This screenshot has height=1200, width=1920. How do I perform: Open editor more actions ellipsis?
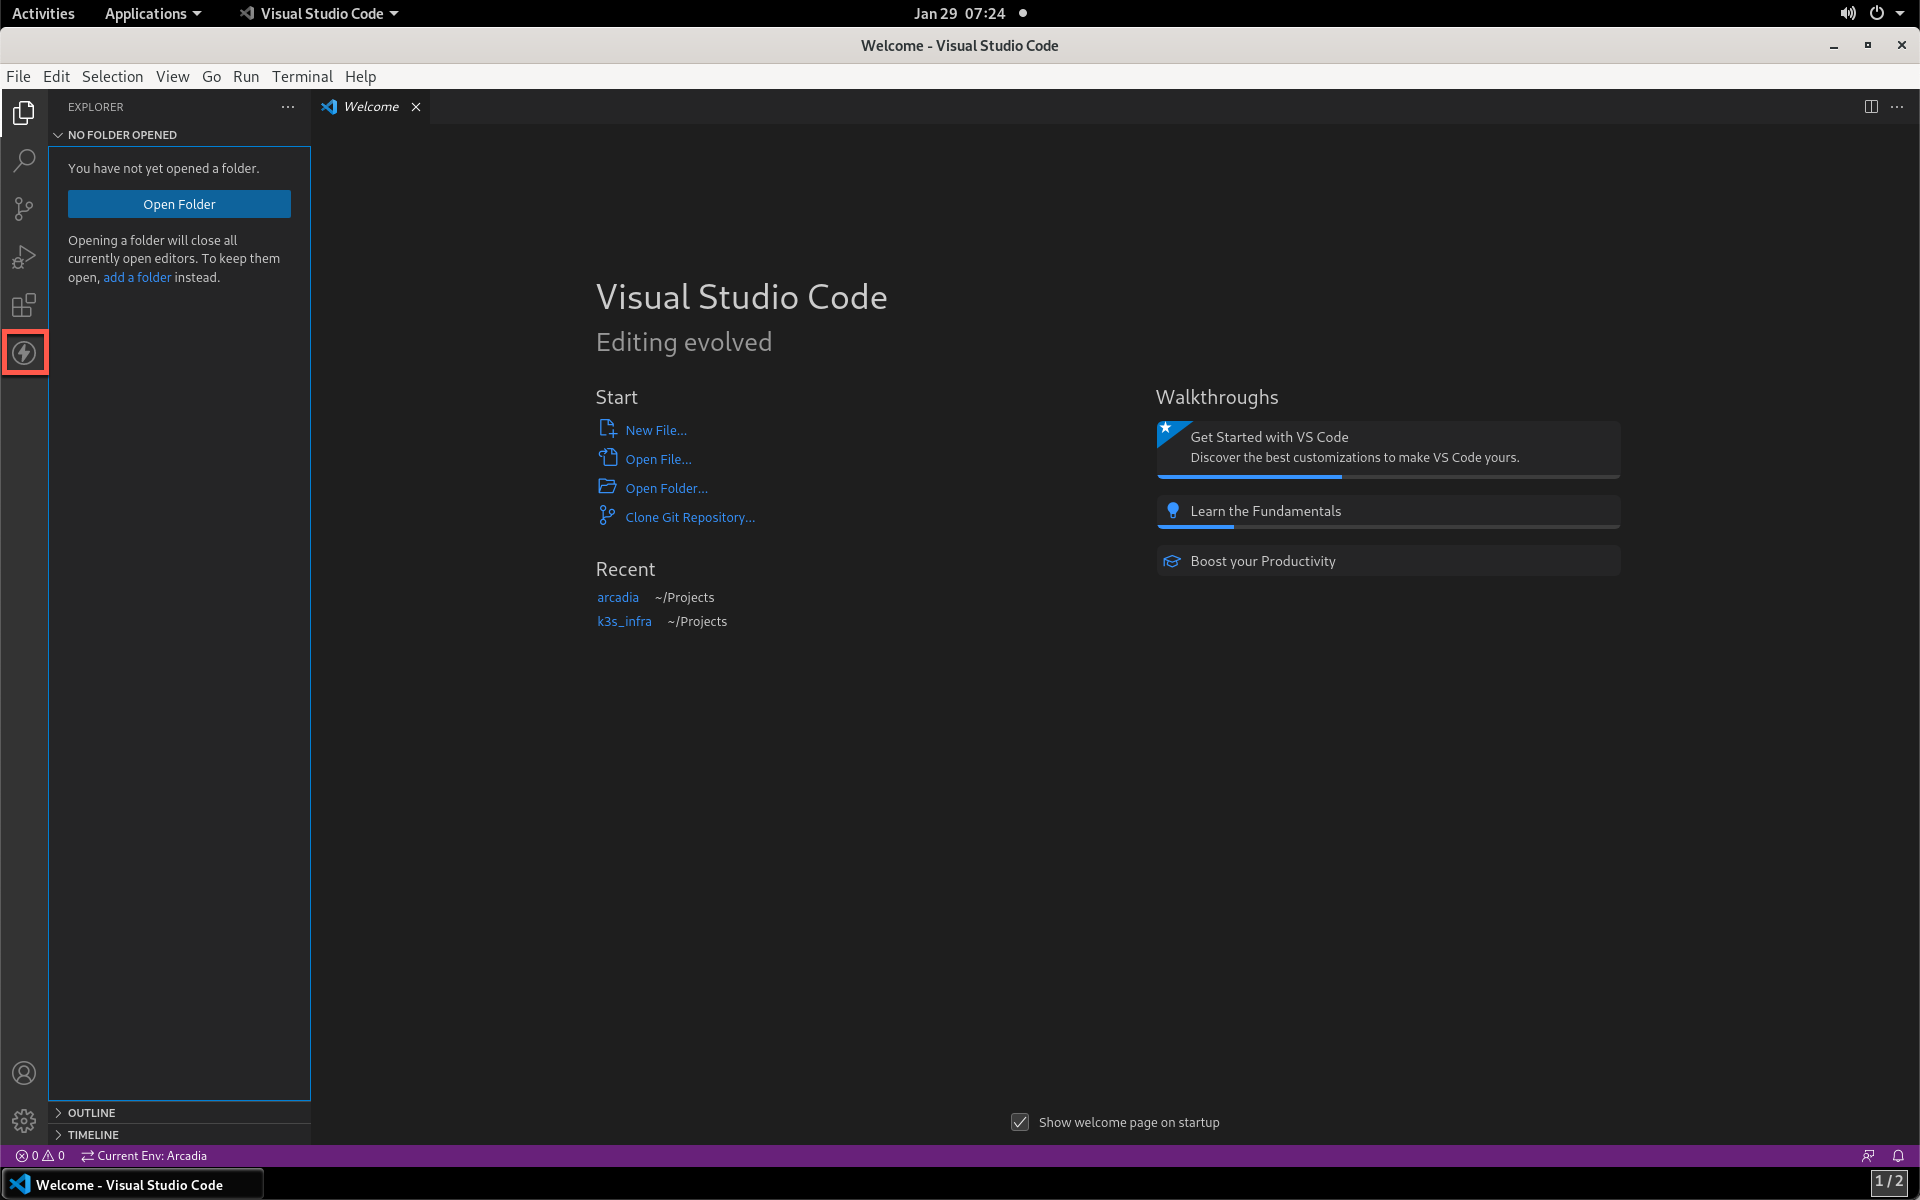coord(1897,107)
